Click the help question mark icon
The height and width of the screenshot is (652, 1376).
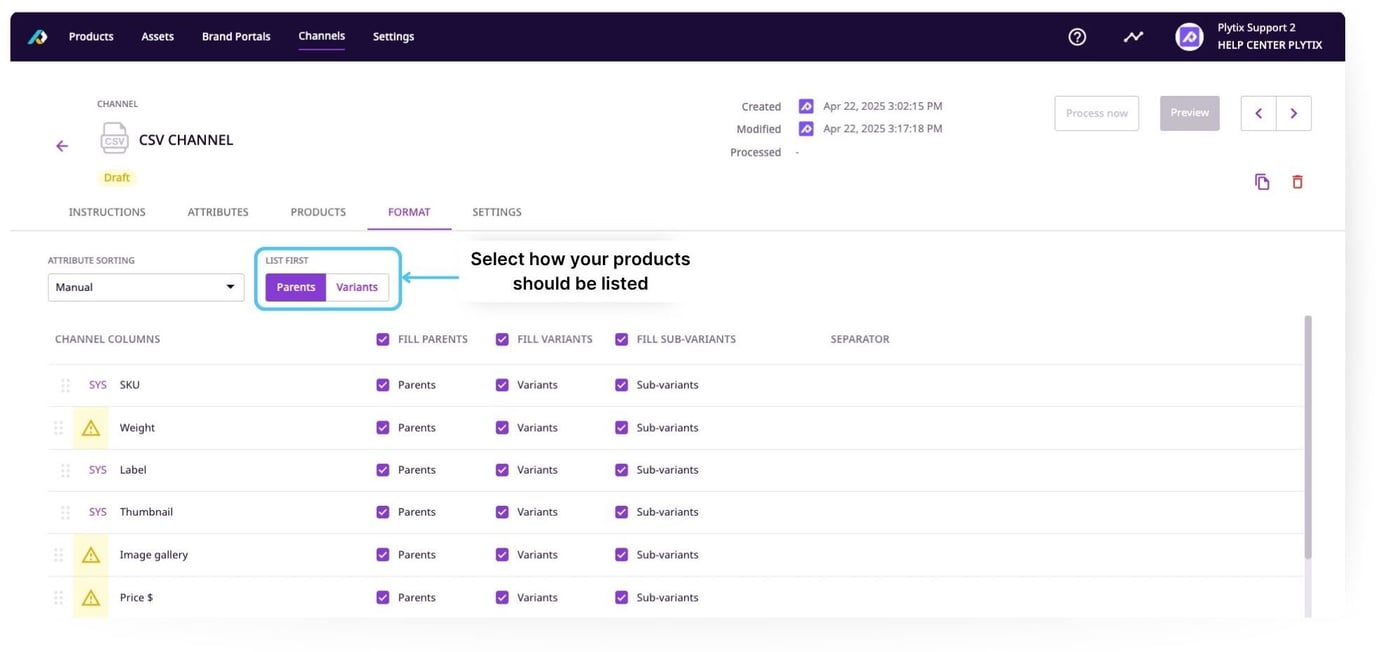click(1077, 37)
